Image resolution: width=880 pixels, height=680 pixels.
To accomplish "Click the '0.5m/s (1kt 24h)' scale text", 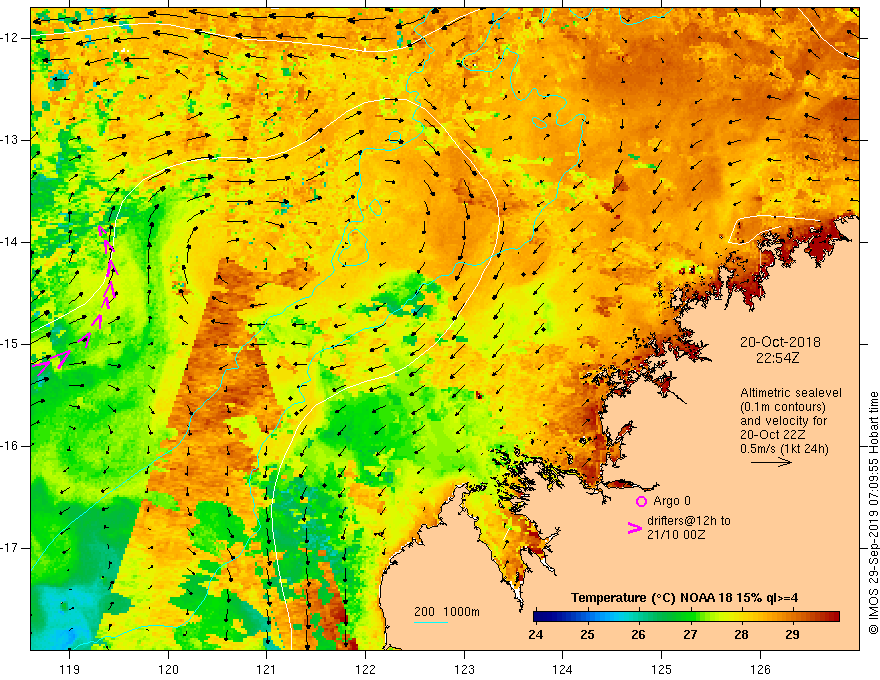I will tap(784, 449).
